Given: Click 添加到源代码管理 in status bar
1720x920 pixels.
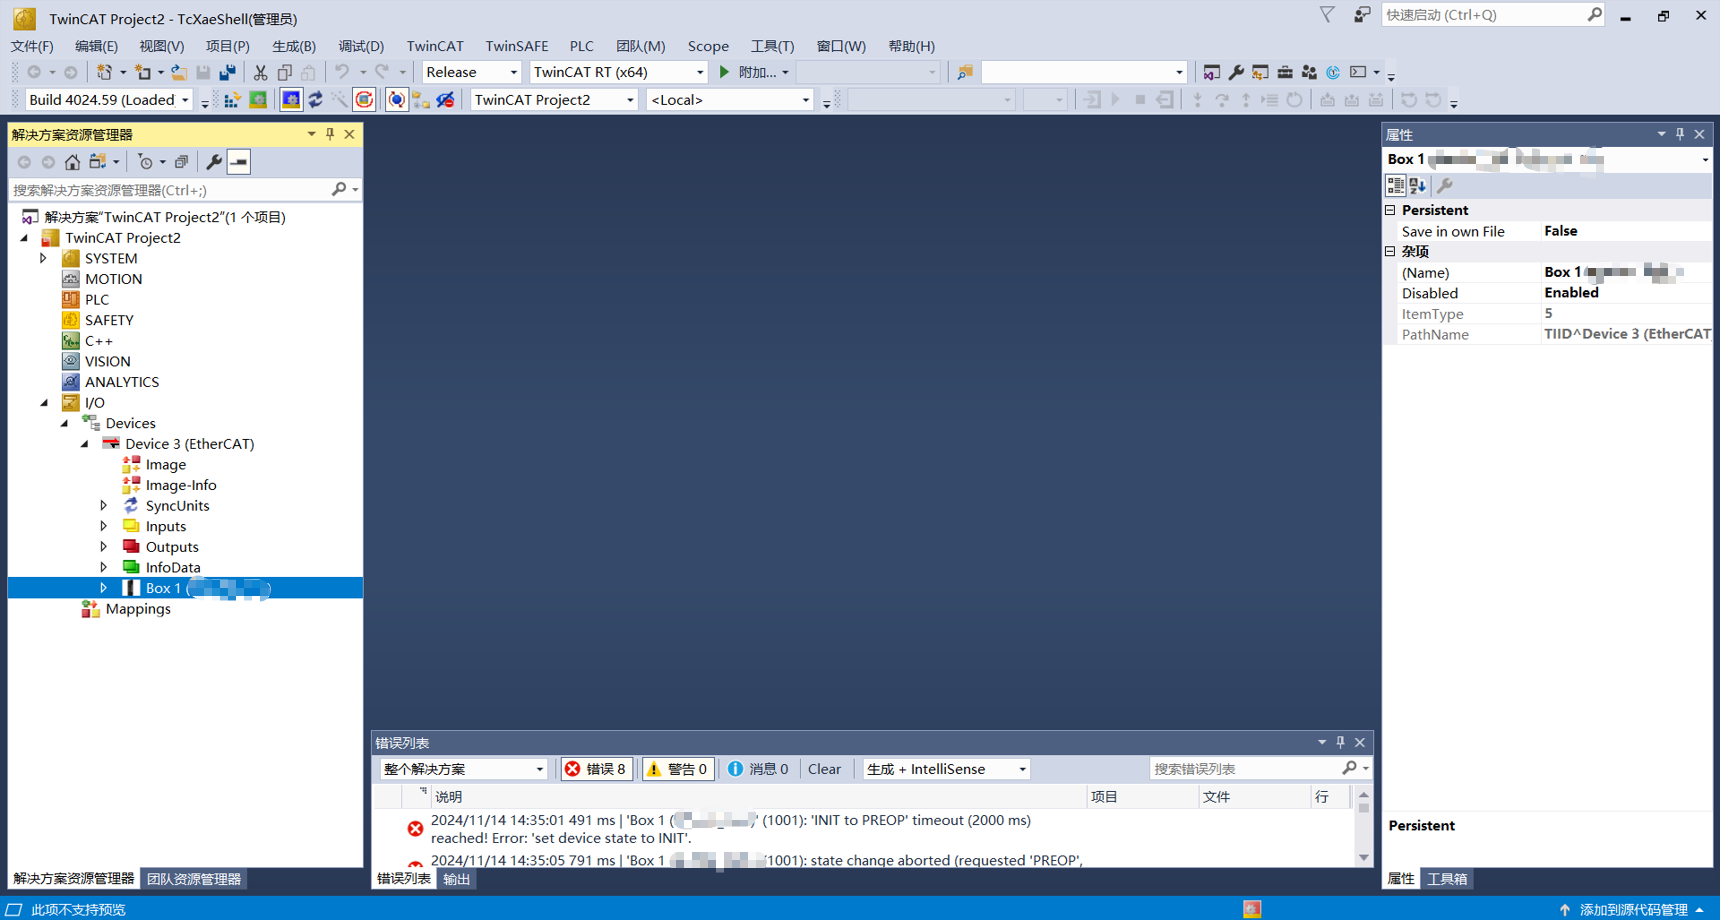Looking at the screenshot, I should tap(1634, 910).
